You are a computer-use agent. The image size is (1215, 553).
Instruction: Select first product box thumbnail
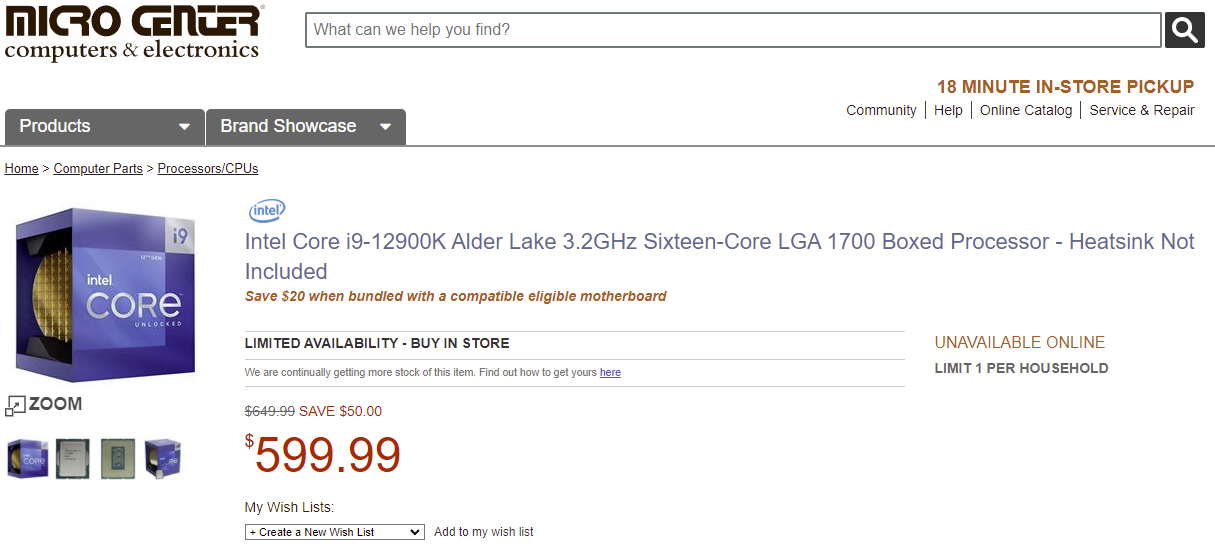[27, 458]
